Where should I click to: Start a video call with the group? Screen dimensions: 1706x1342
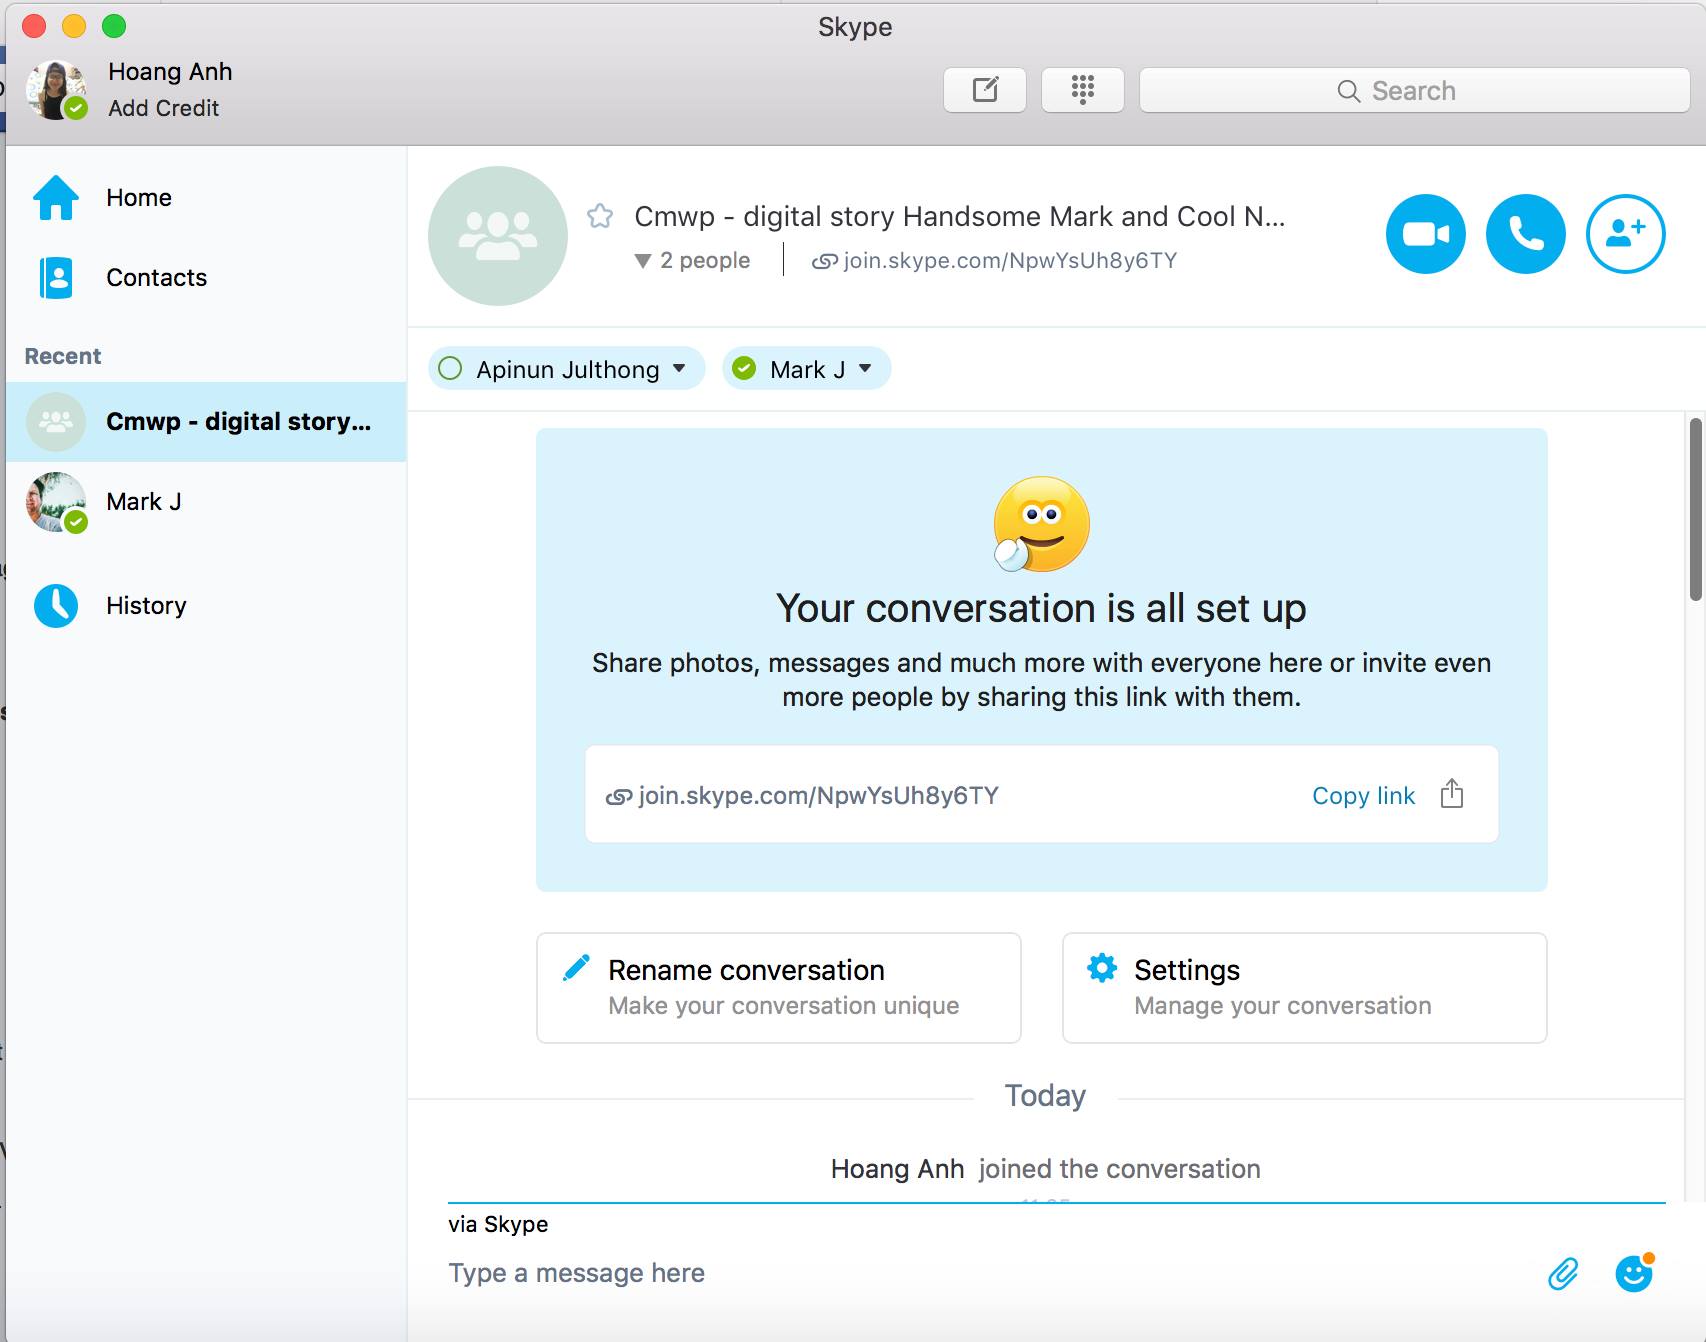(1425, 234)
